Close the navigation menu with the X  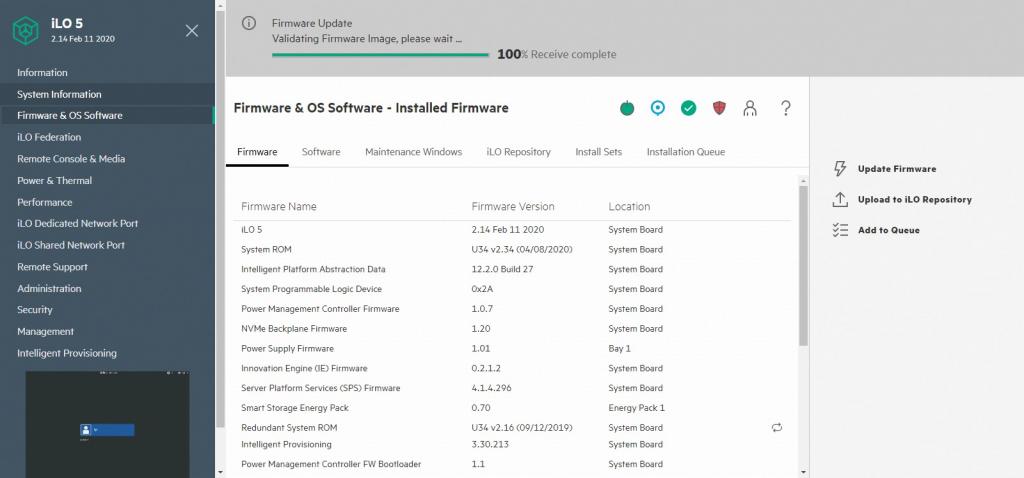coord(192,31)
